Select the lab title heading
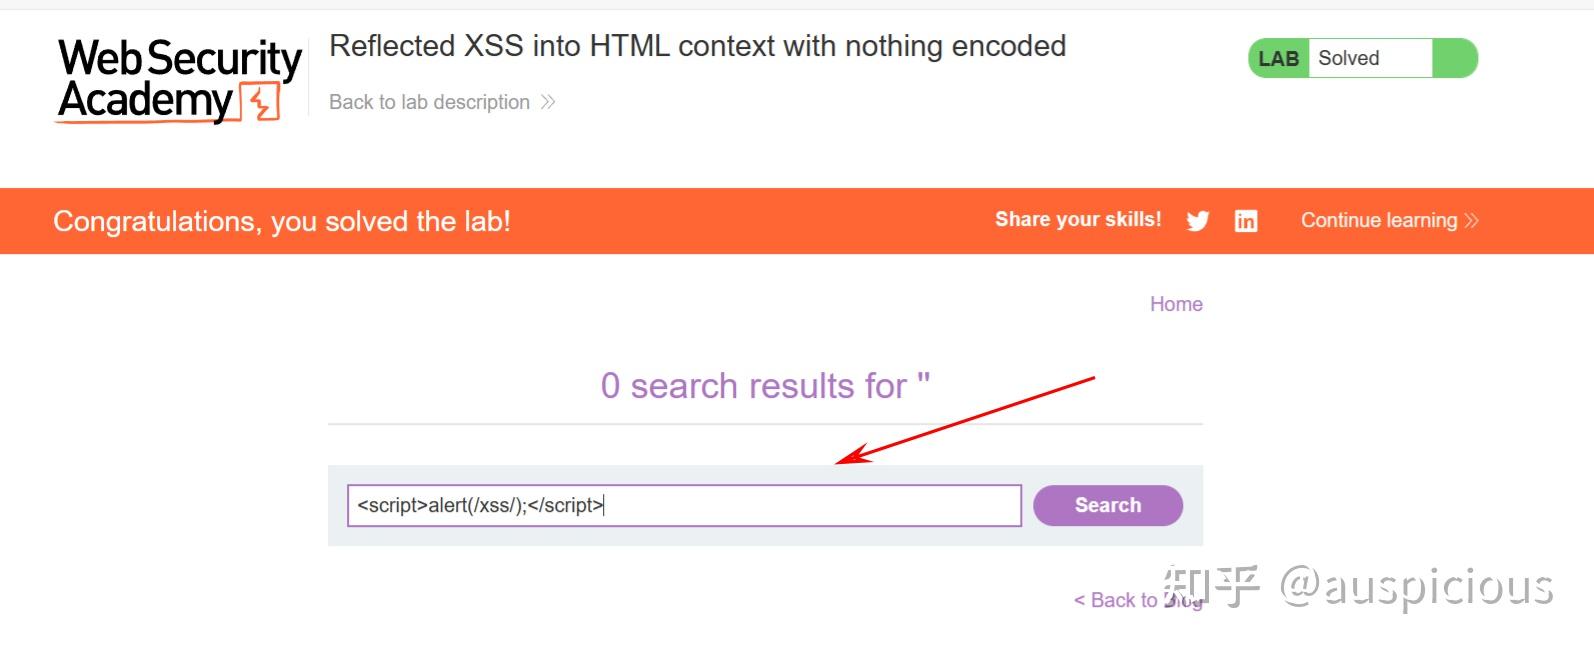1594x657 pixels. click(x=698, y=45)
